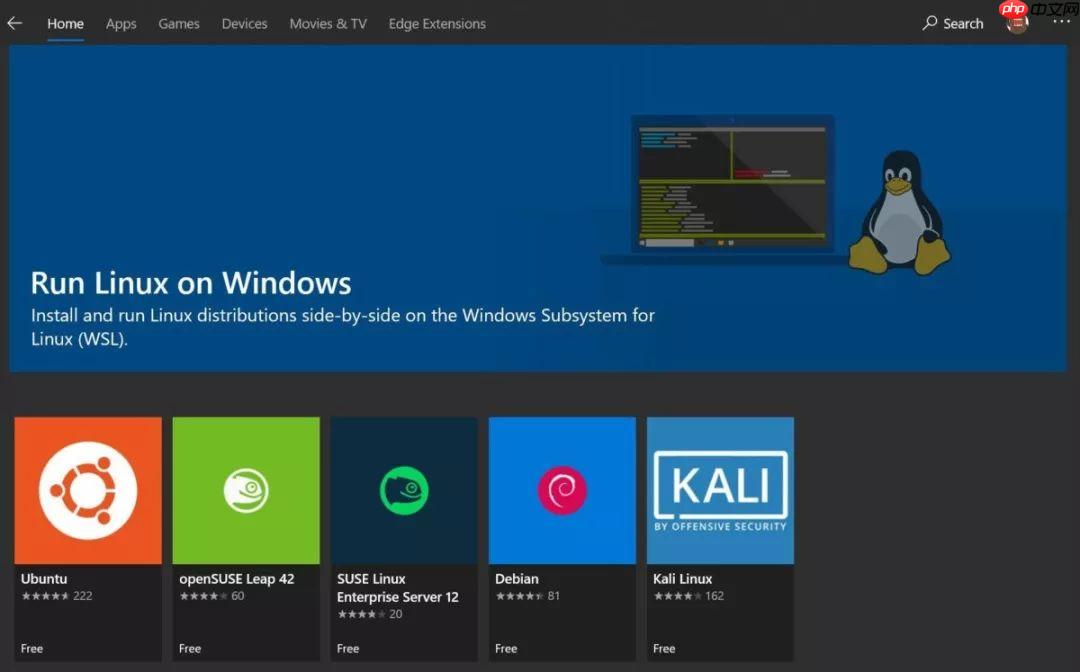Viewport: 1080px width, 672px height.
Task: Click the openSUSE chameleon logo
Action: [246, 489]
